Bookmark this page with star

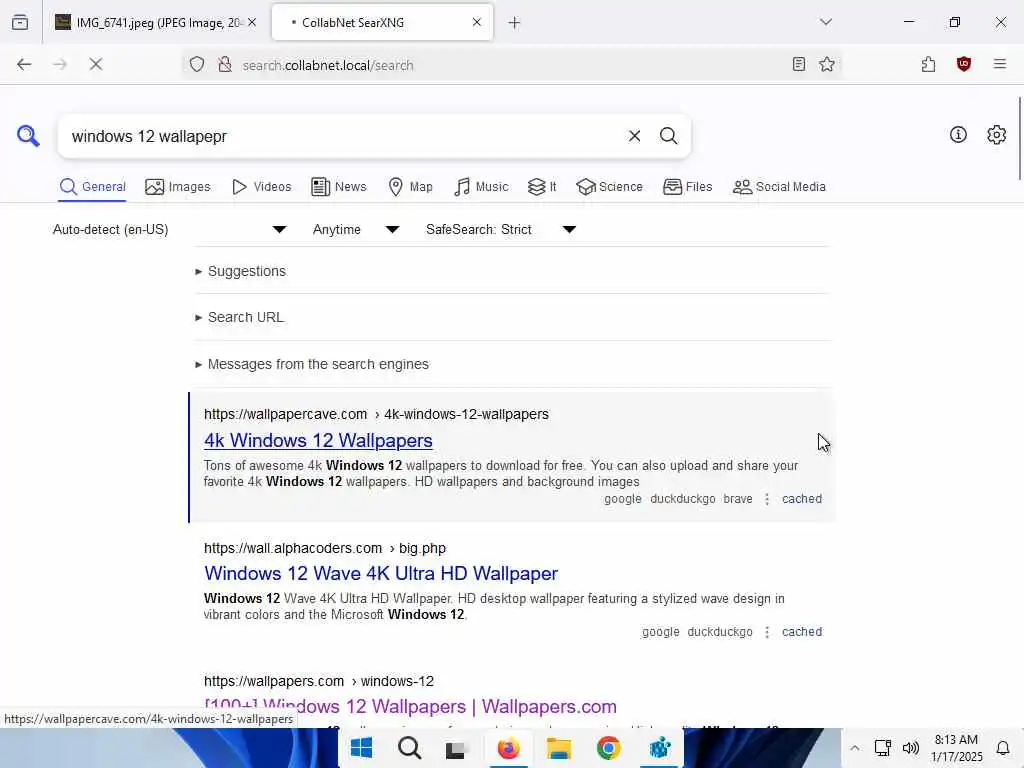click(x=827, y=64)
